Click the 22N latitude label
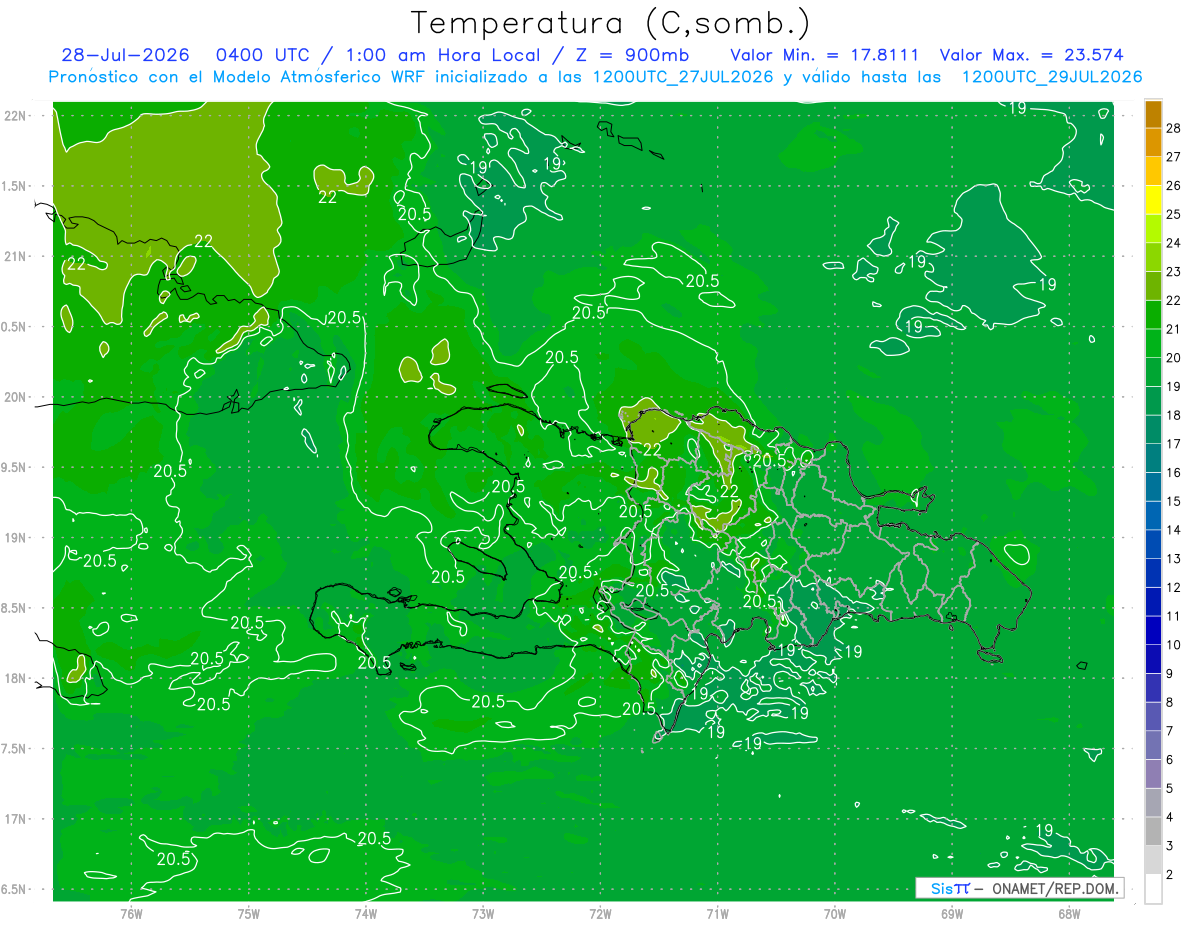The image size is (1200, 927). tap(16, 115)
